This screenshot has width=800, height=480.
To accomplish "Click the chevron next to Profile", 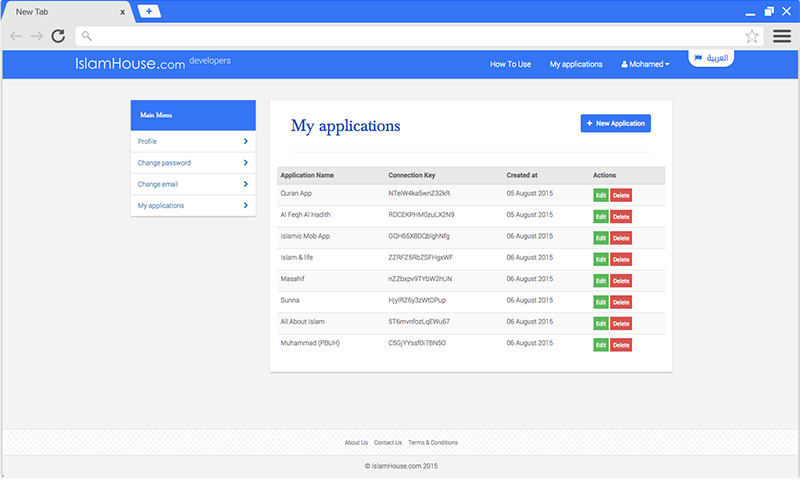I will [245, 141].
